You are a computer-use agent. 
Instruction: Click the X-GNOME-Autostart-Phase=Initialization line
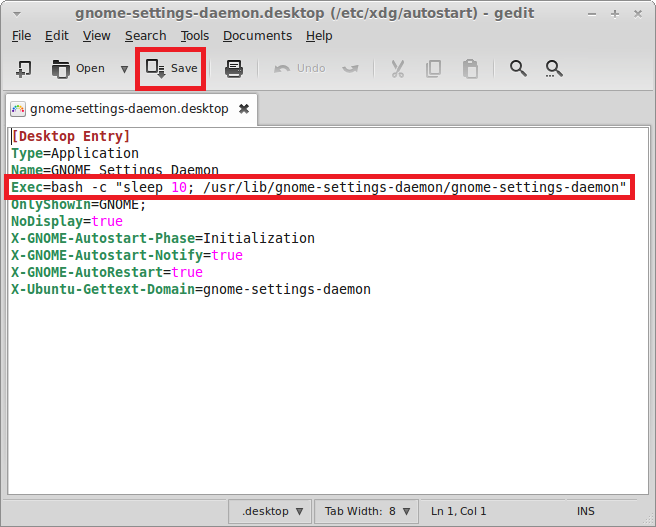(x=163, y=238)
